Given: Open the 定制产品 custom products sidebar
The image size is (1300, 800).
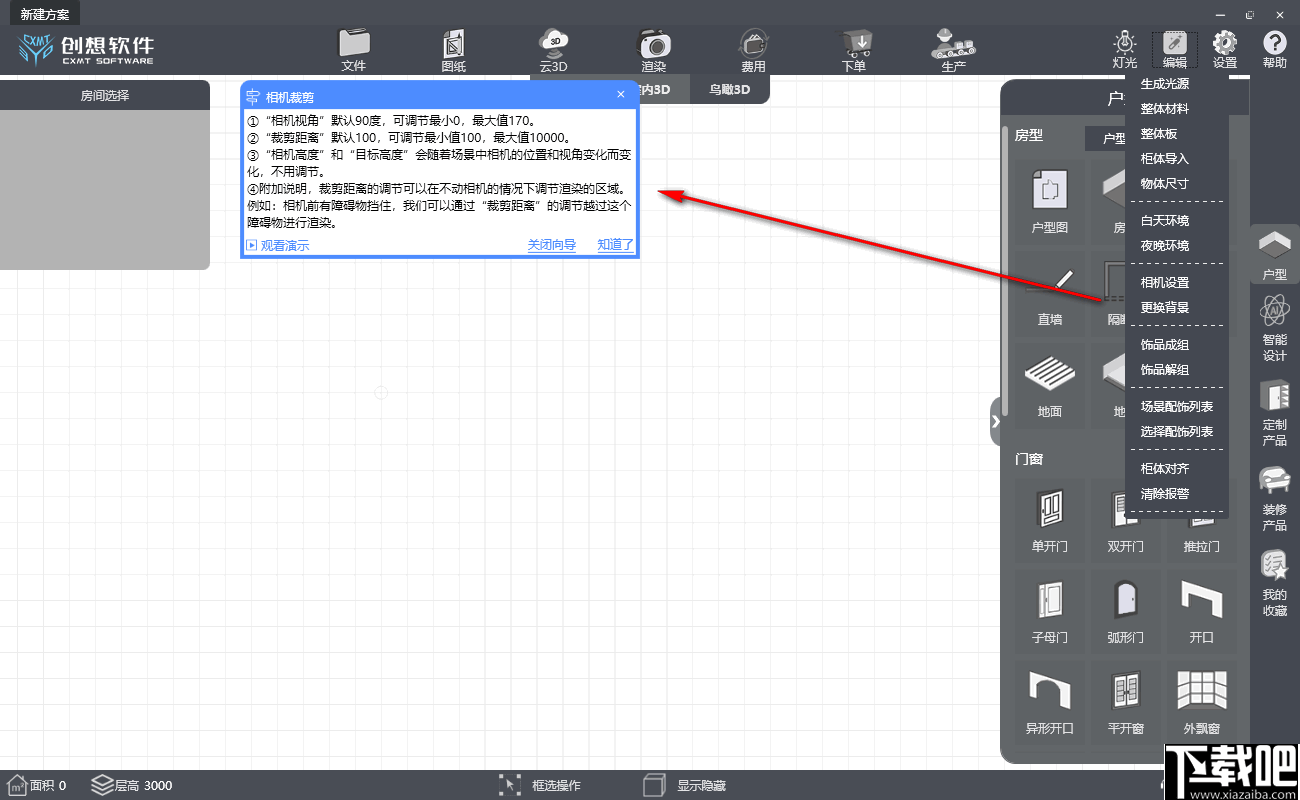Looking at the screenshot, I should coord(1275,414).
